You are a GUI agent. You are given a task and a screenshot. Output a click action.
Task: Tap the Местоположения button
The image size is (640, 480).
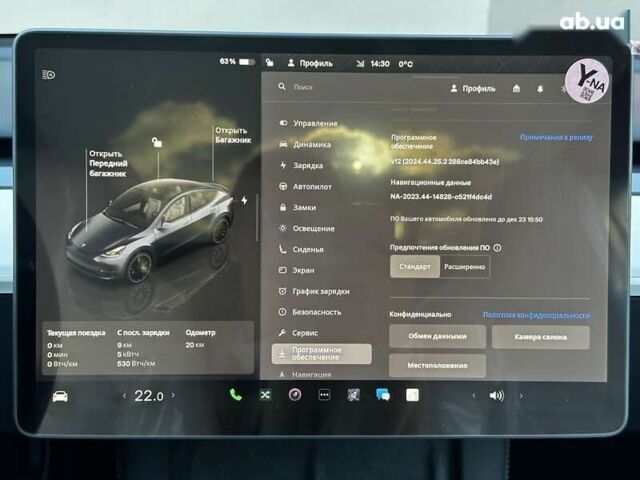(437, 365)
